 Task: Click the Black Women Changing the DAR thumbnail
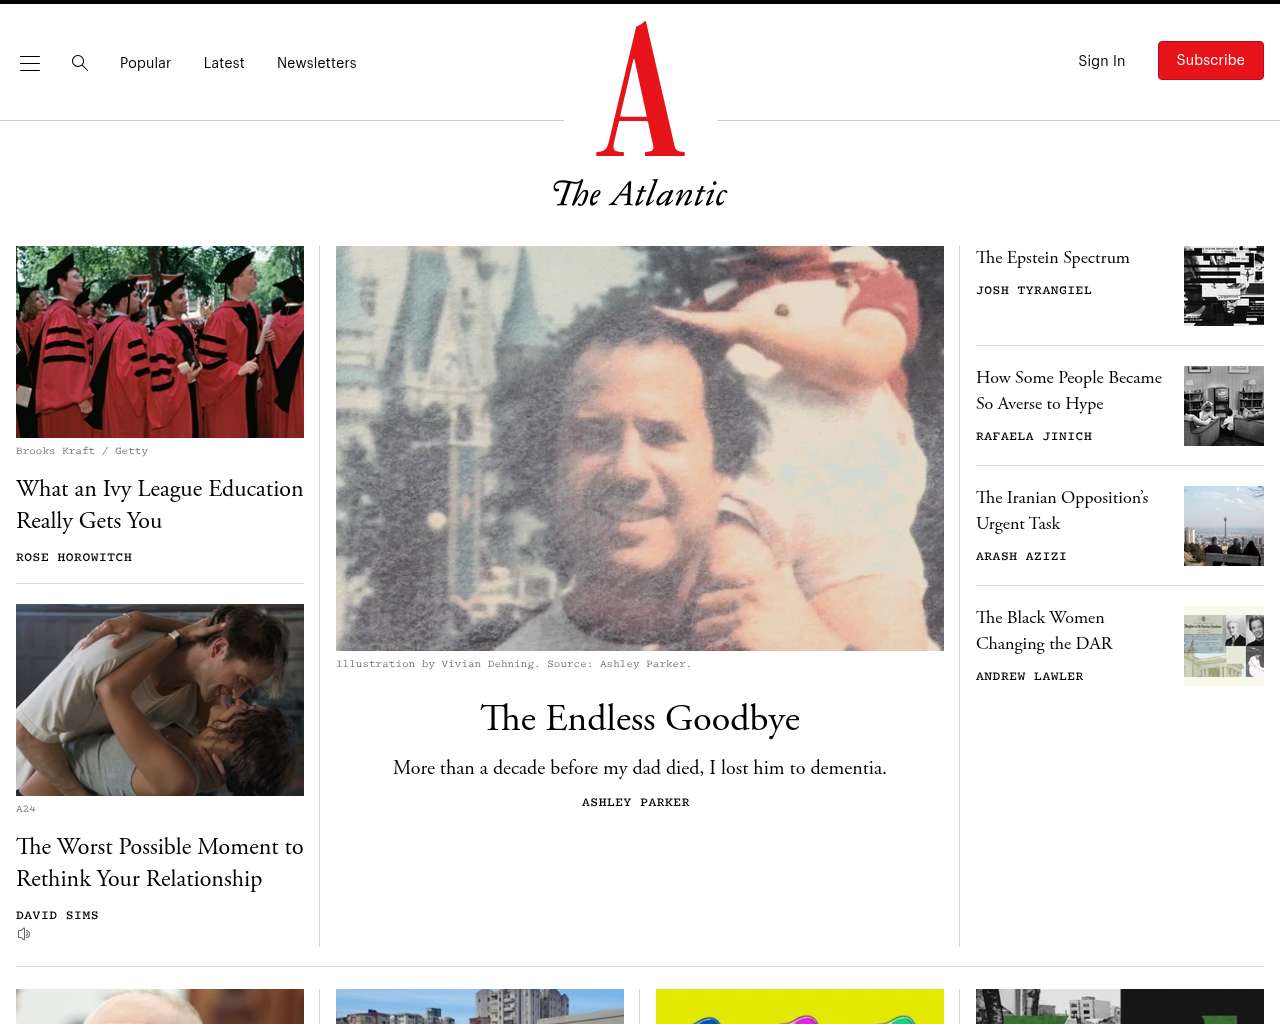tap(1224, 646)
